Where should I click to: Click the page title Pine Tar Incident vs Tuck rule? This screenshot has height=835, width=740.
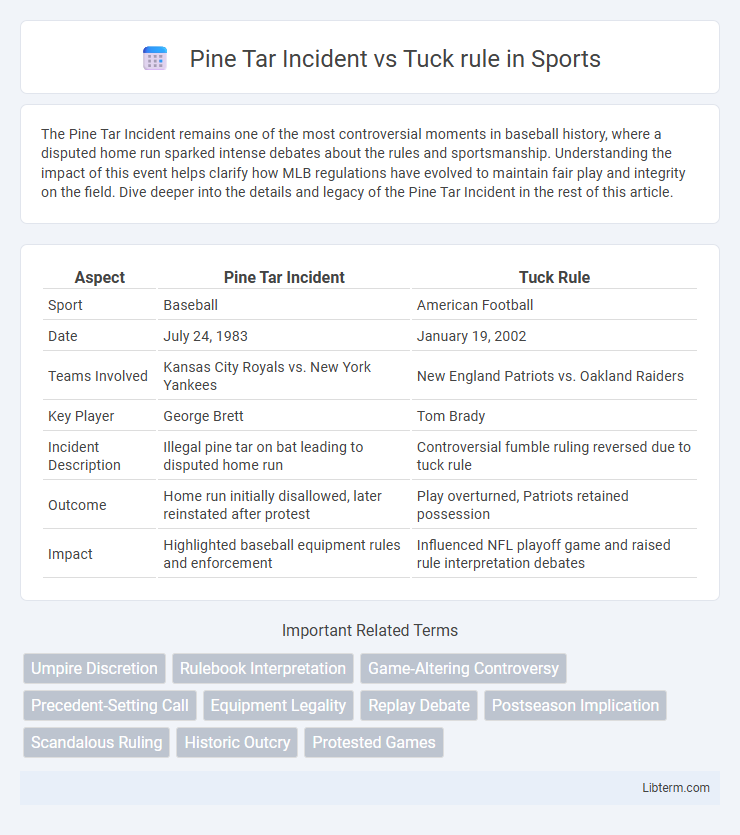(394, 59)
